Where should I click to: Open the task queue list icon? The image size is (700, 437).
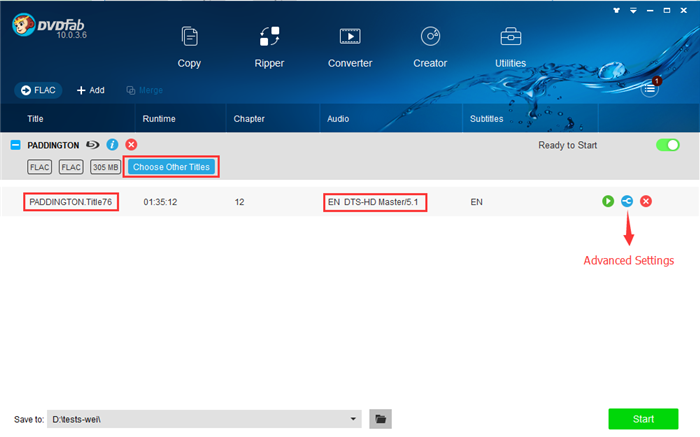650,89
